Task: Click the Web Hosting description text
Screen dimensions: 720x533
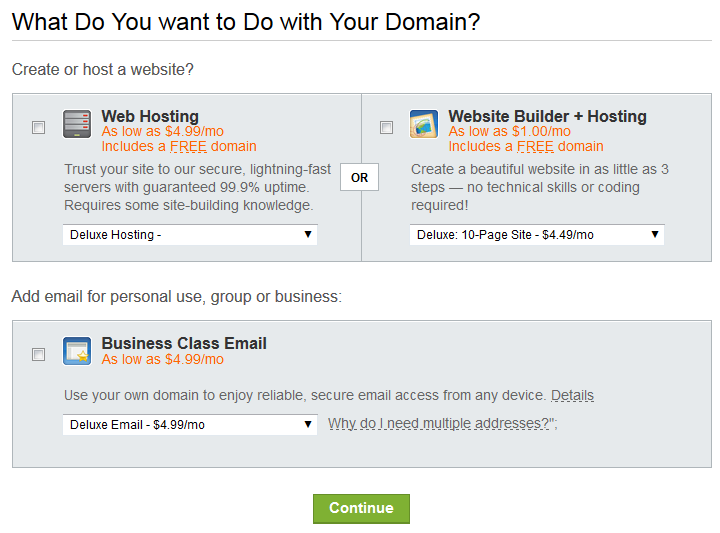Action: tap(197, 187)
